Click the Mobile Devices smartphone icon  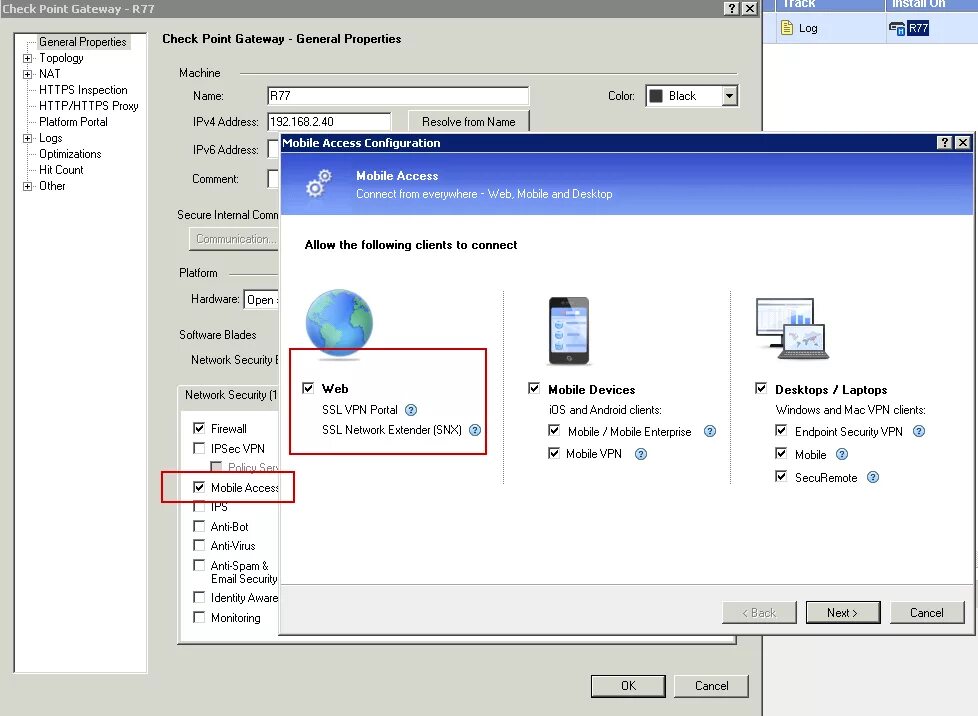(569, 331)
